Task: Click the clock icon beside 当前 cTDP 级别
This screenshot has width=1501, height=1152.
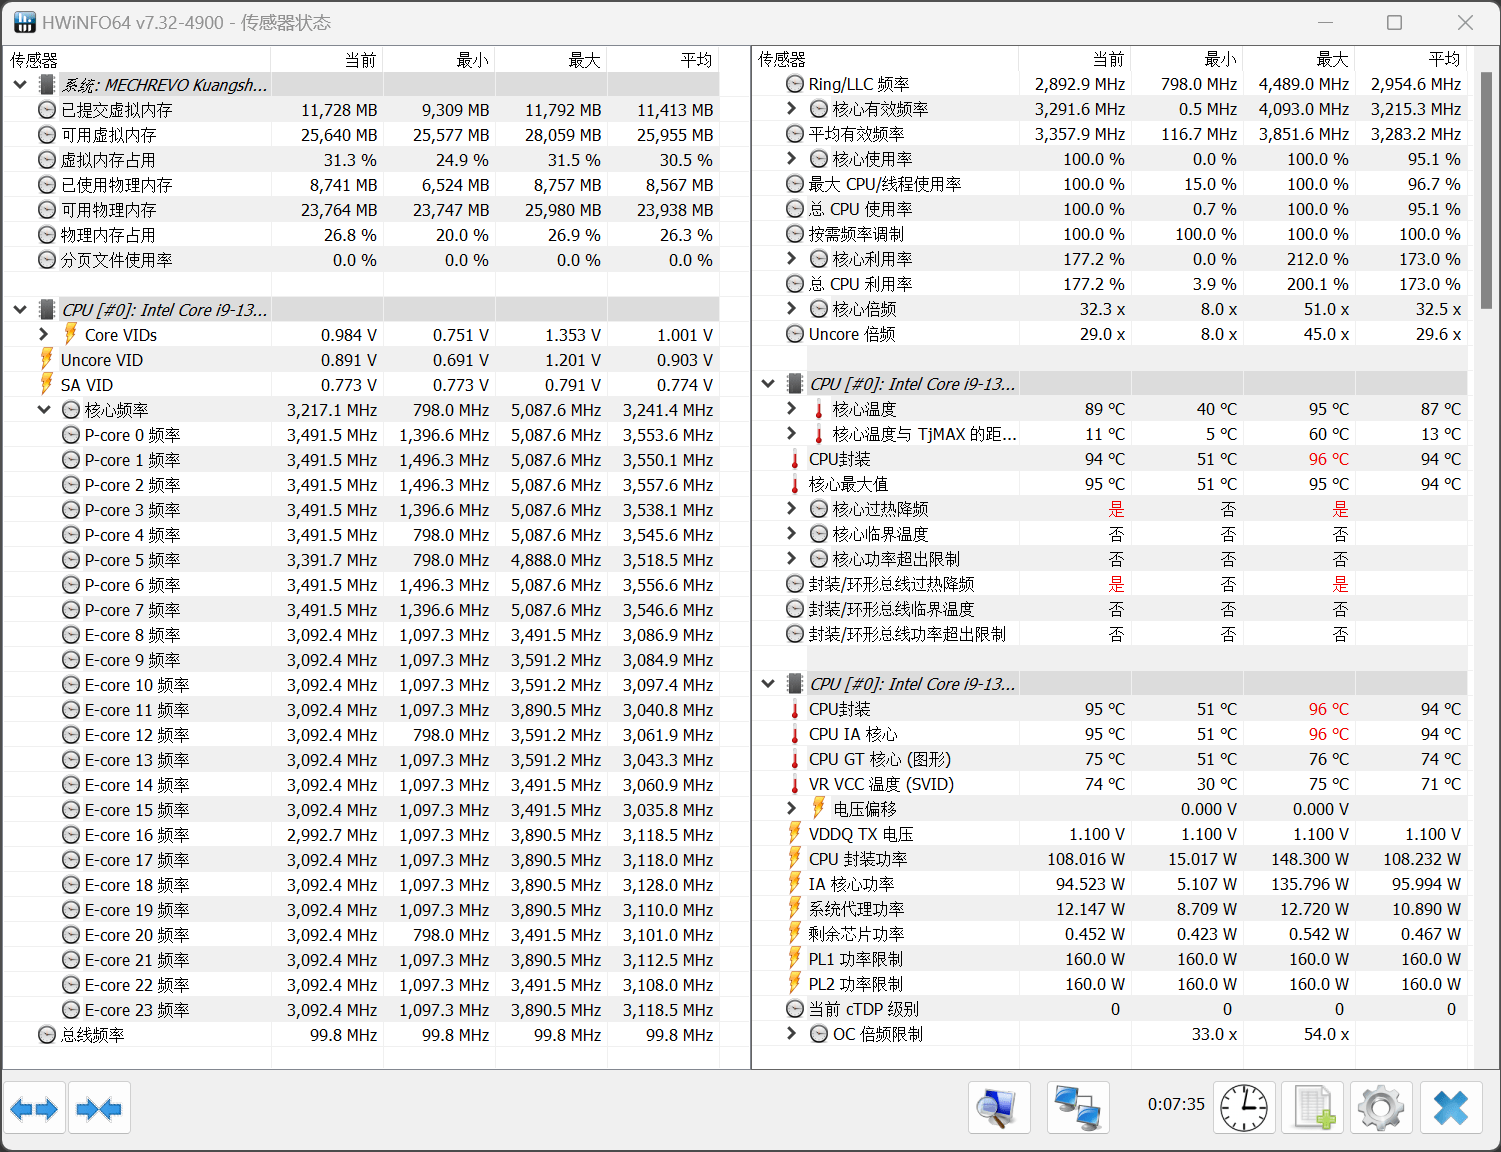Action: pos(795,1009)
